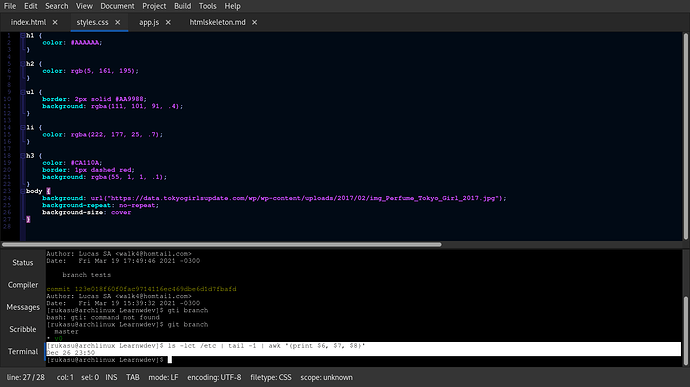Click the 'scope: unknown' status entry
690x387 pixels.
click(327, 377)
